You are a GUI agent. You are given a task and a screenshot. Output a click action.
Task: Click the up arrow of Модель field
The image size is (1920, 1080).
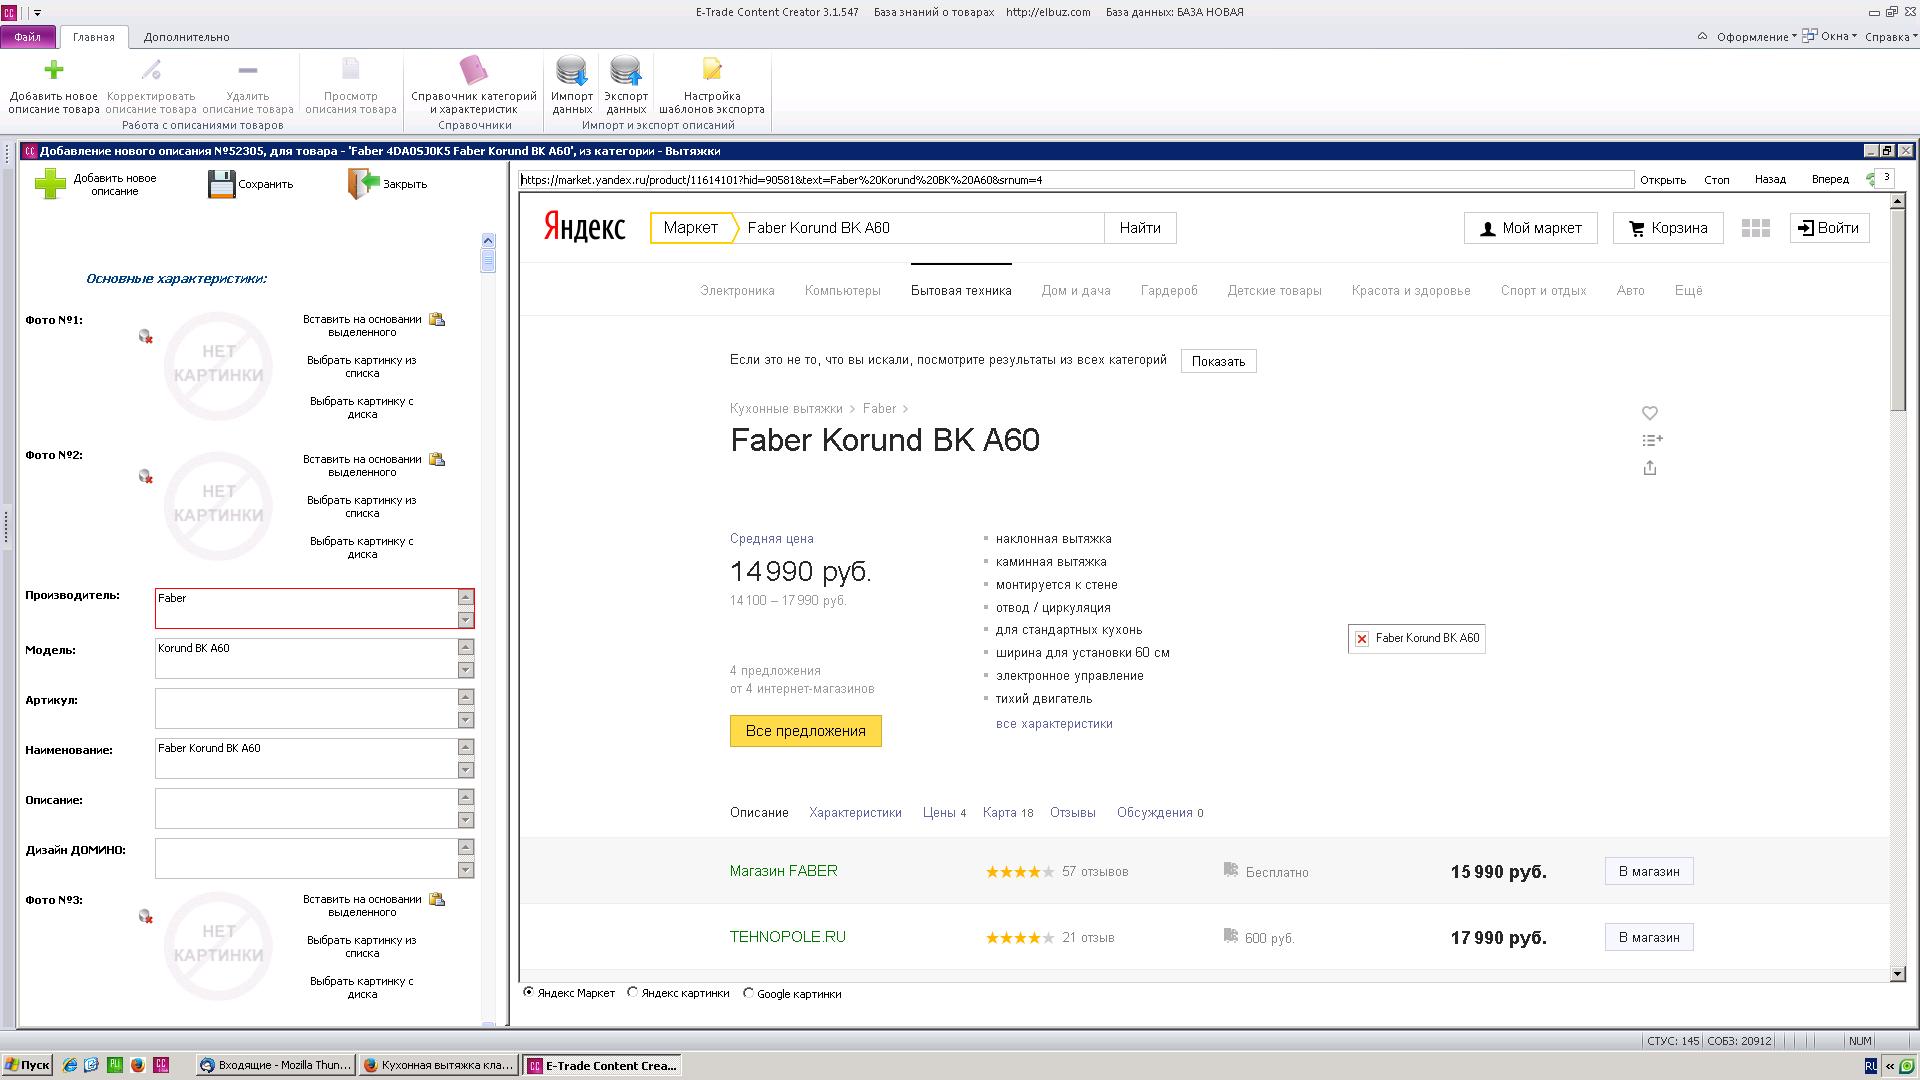click(466, 647)
